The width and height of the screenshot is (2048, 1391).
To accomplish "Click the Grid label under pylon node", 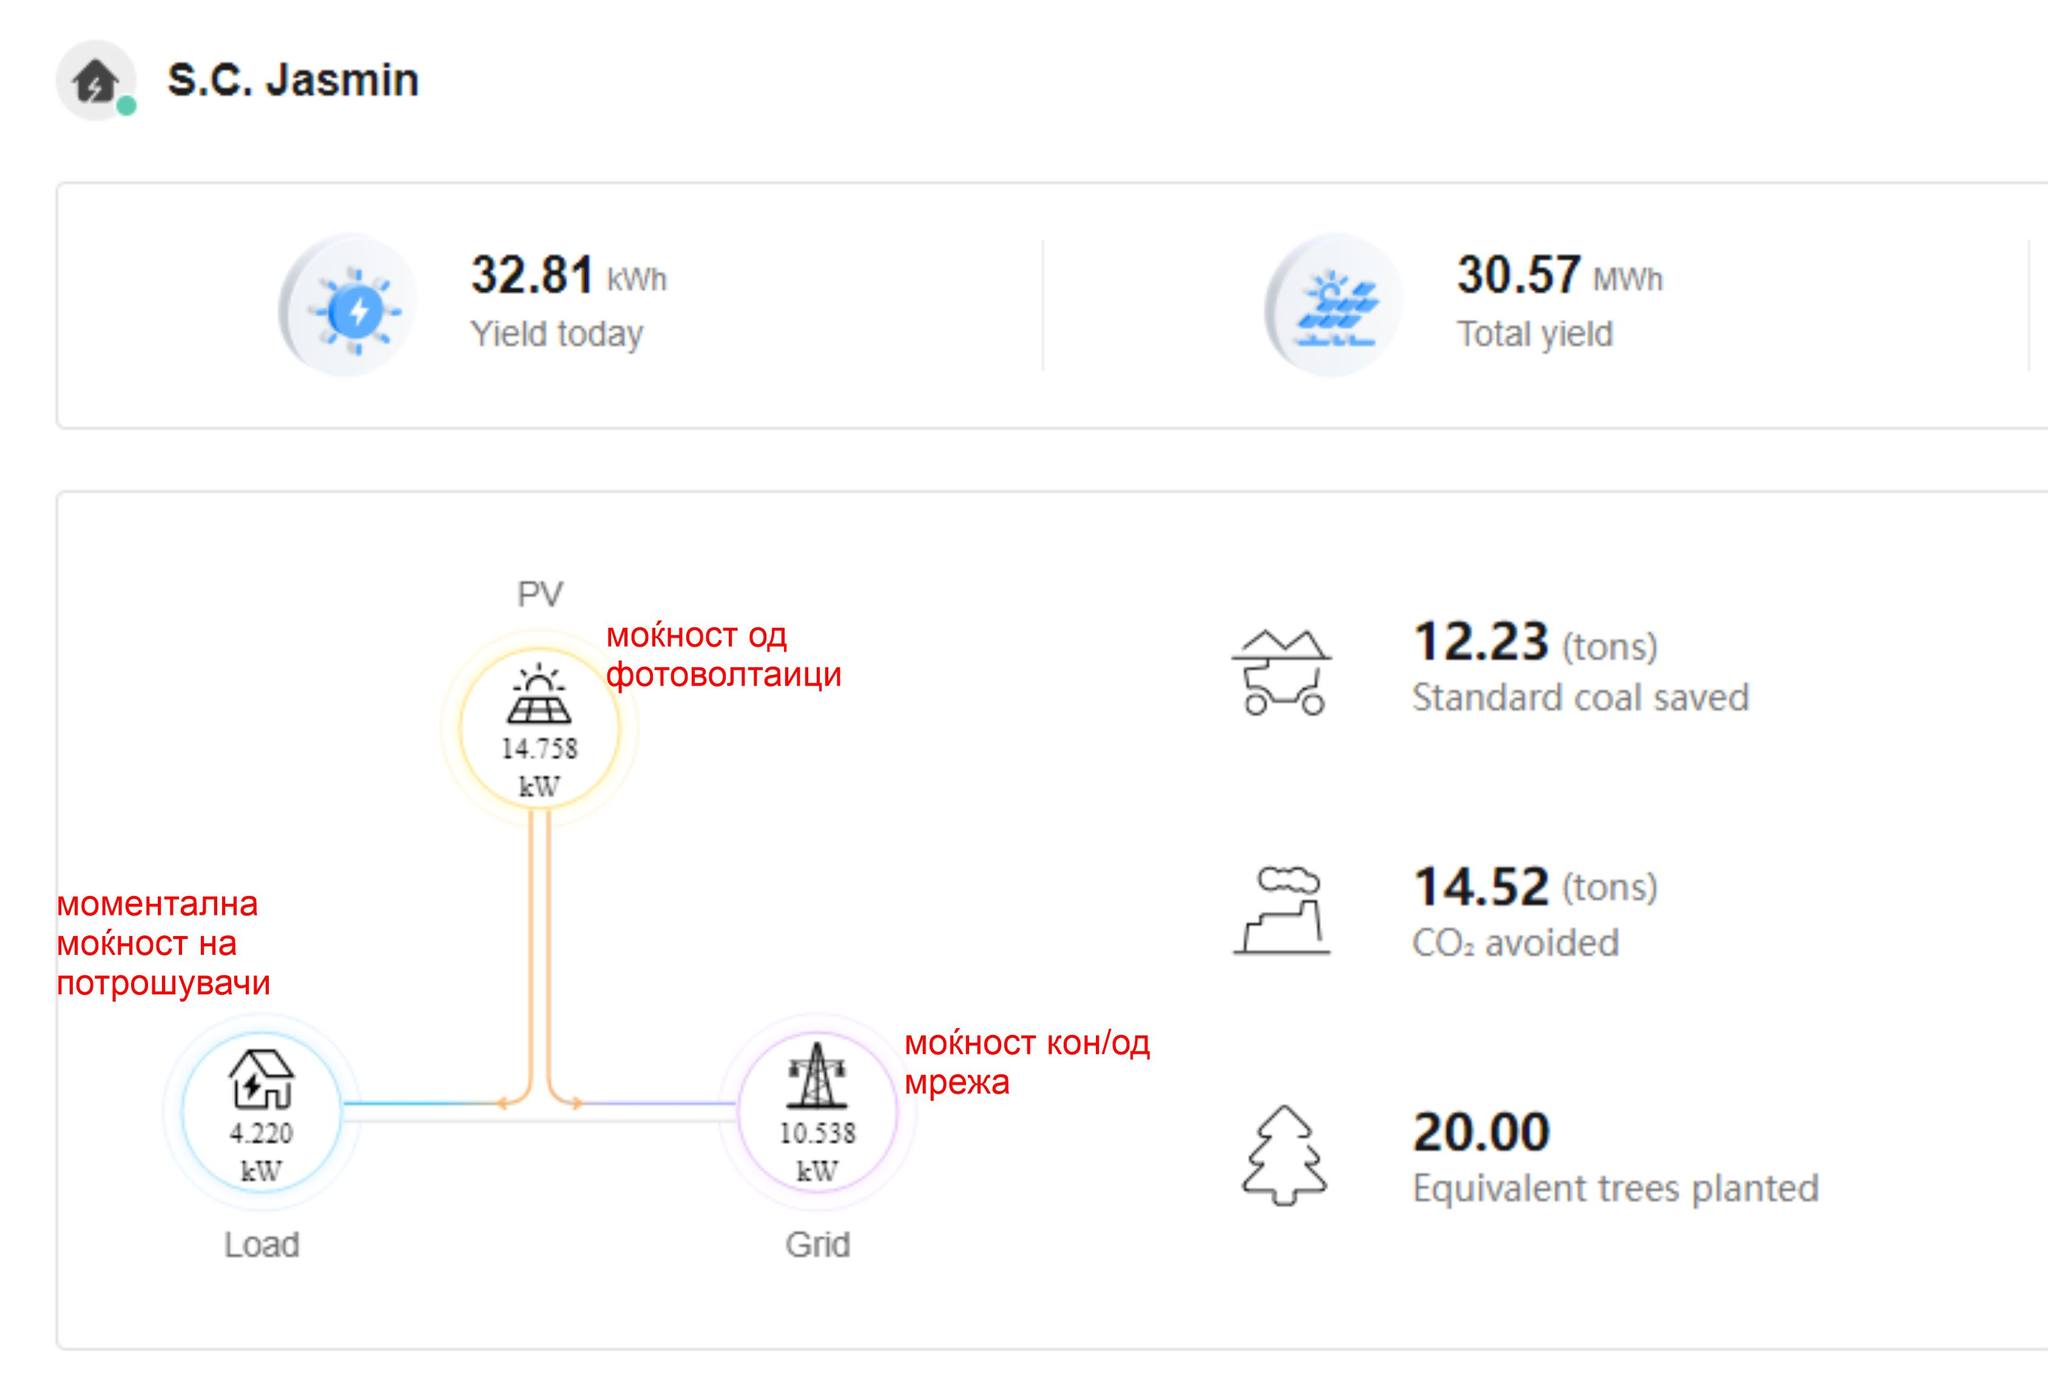I will click(818, 1245).
